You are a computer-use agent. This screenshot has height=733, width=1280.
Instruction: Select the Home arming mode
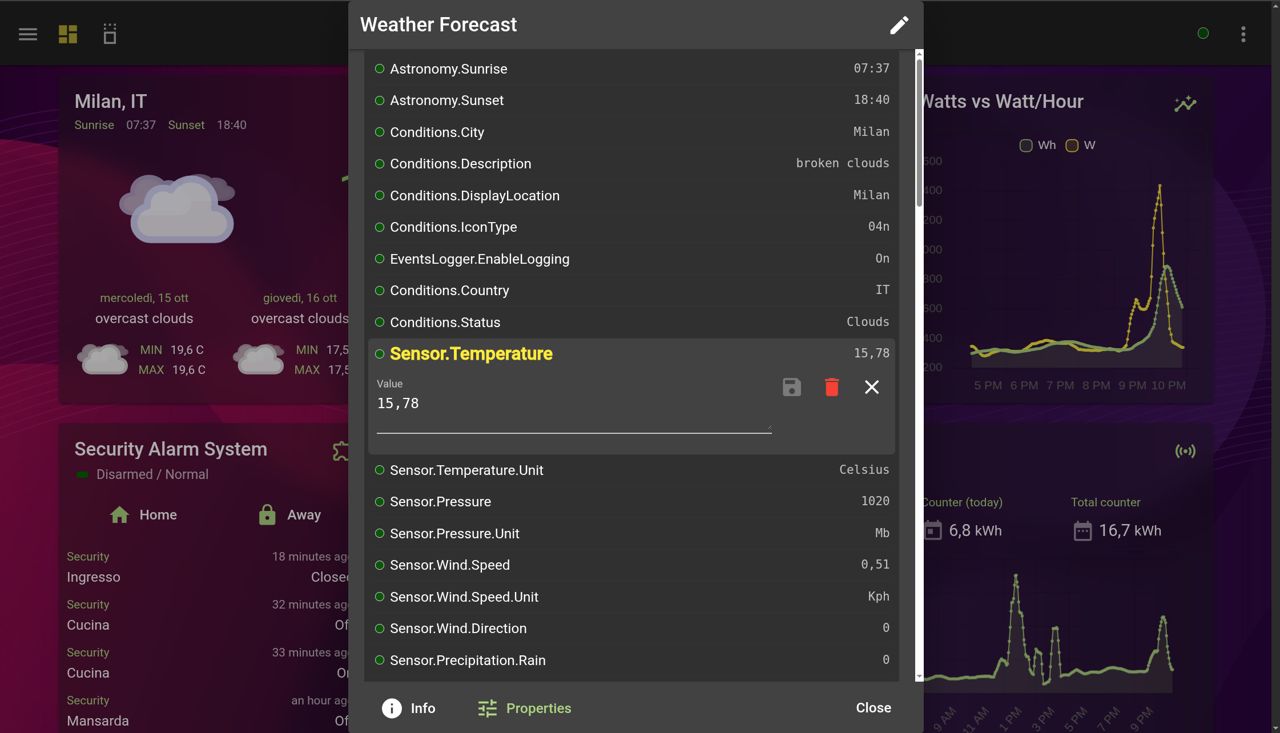pyautogui.click(x=143, y=515)
